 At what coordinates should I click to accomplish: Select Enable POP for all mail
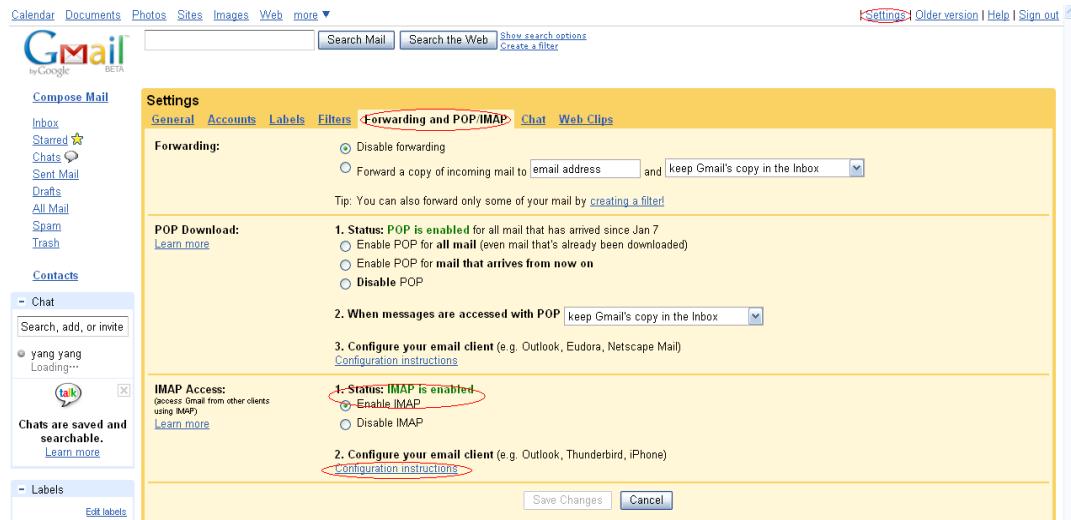click(x=346, y=246)
